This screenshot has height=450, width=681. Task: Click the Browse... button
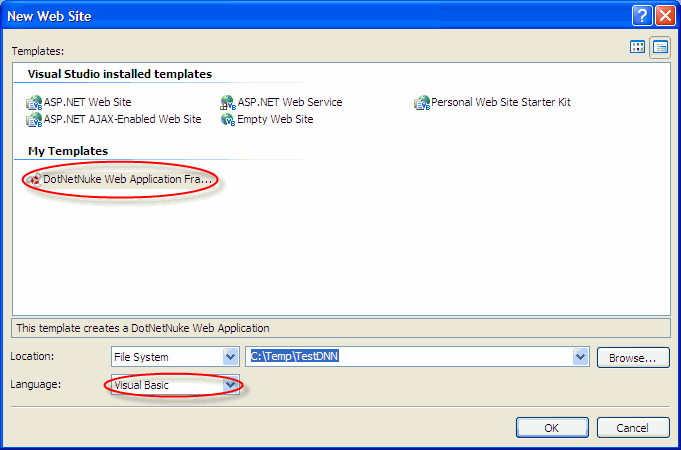coord(633,358)
